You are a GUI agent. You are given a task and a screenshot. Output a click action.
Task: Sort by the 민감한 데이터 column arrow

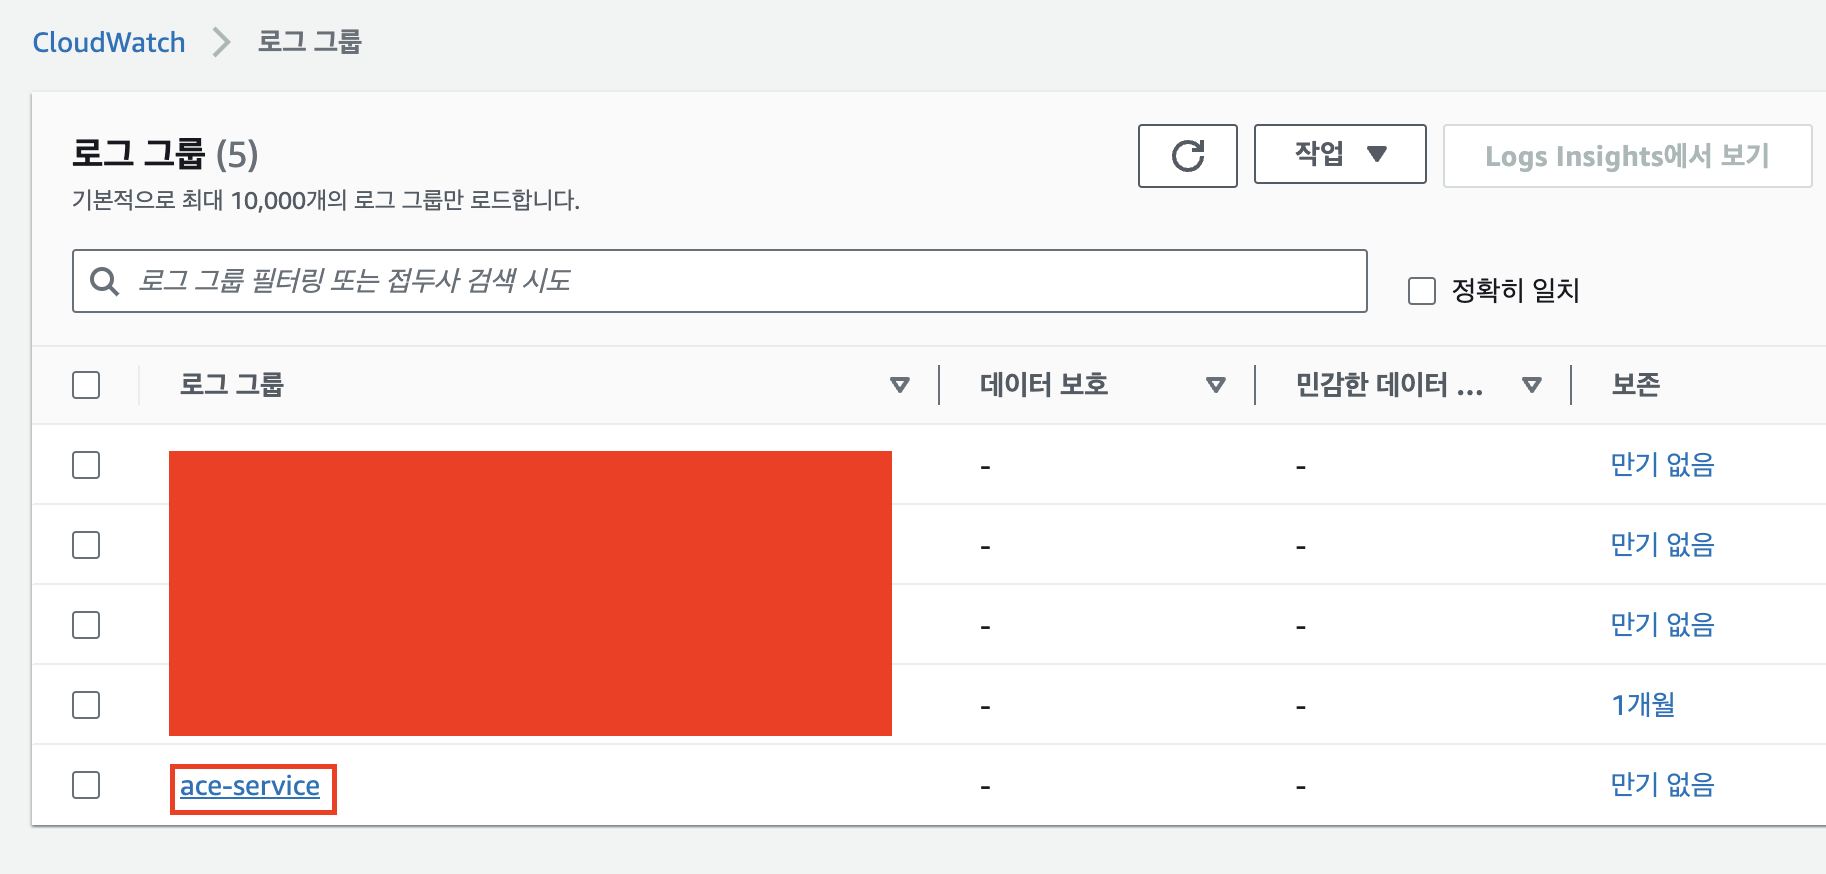[1532, 385]
